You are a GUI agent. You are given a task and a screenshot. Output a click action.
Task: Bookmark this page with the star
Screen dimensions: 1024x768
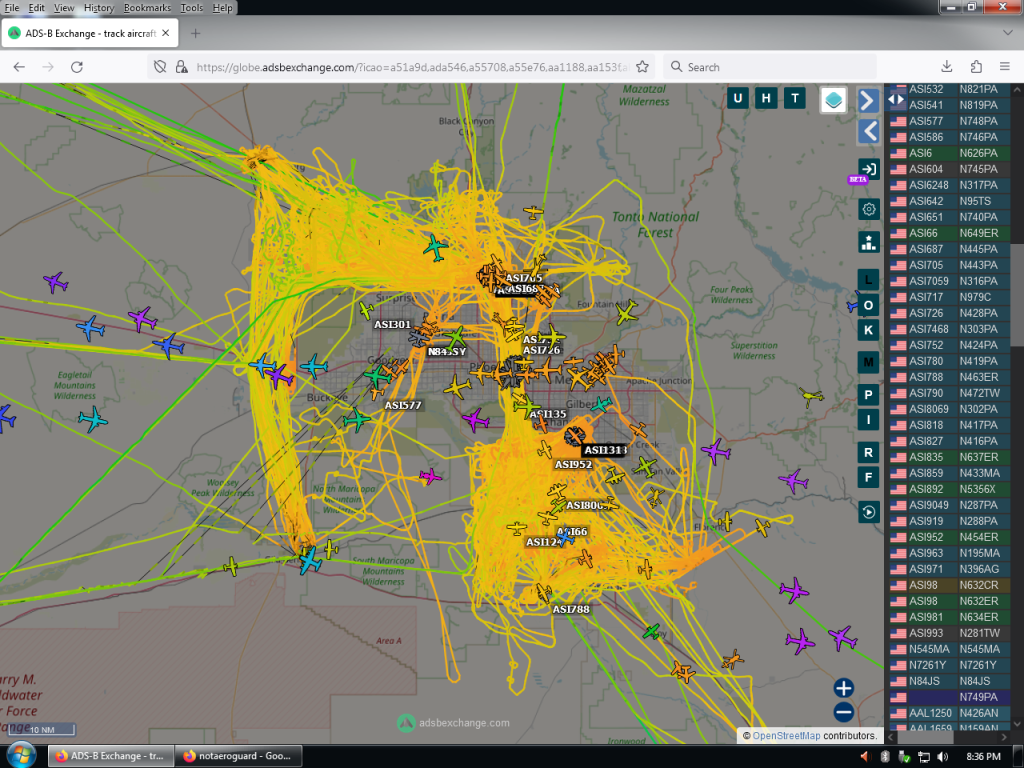[x=643, y=67]
